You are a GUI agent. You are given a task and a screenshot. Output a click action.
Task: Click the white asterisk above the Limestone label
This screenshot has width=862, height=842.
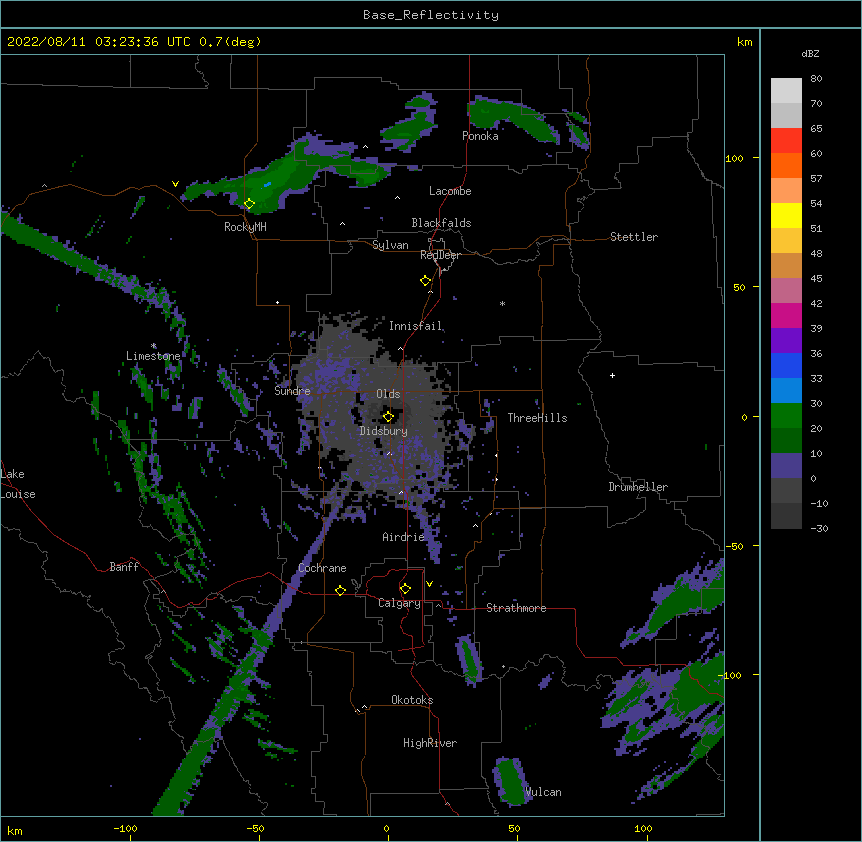pos(154,346)
